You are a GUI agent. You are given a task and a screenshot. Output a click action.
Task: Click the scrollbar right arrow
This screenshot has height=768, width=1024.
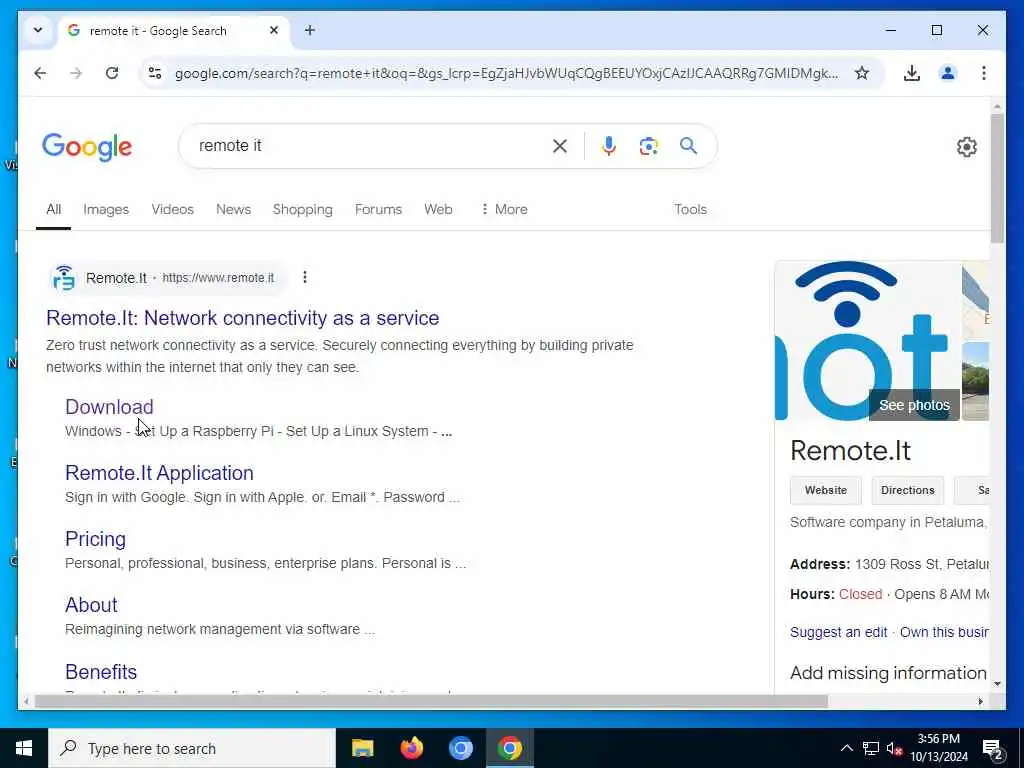pos(980,702)
